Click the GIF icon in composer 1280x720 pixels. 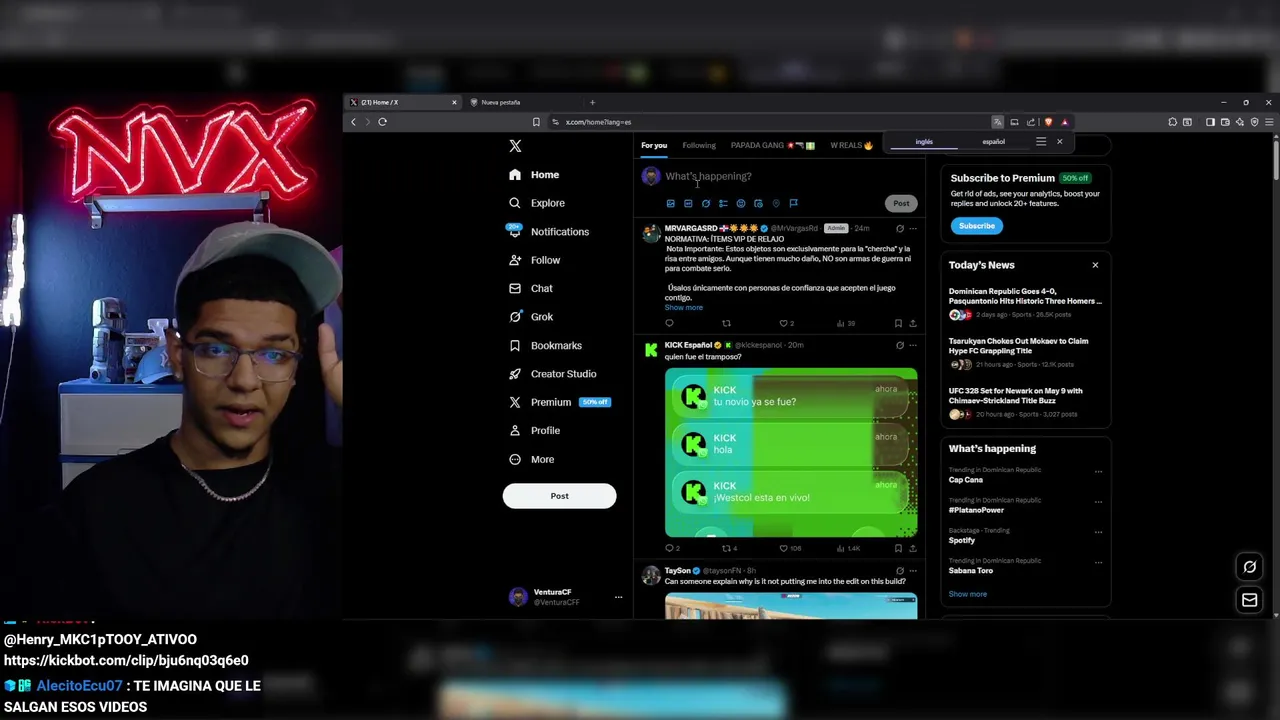pyautogui.click(x=688, y=204)
